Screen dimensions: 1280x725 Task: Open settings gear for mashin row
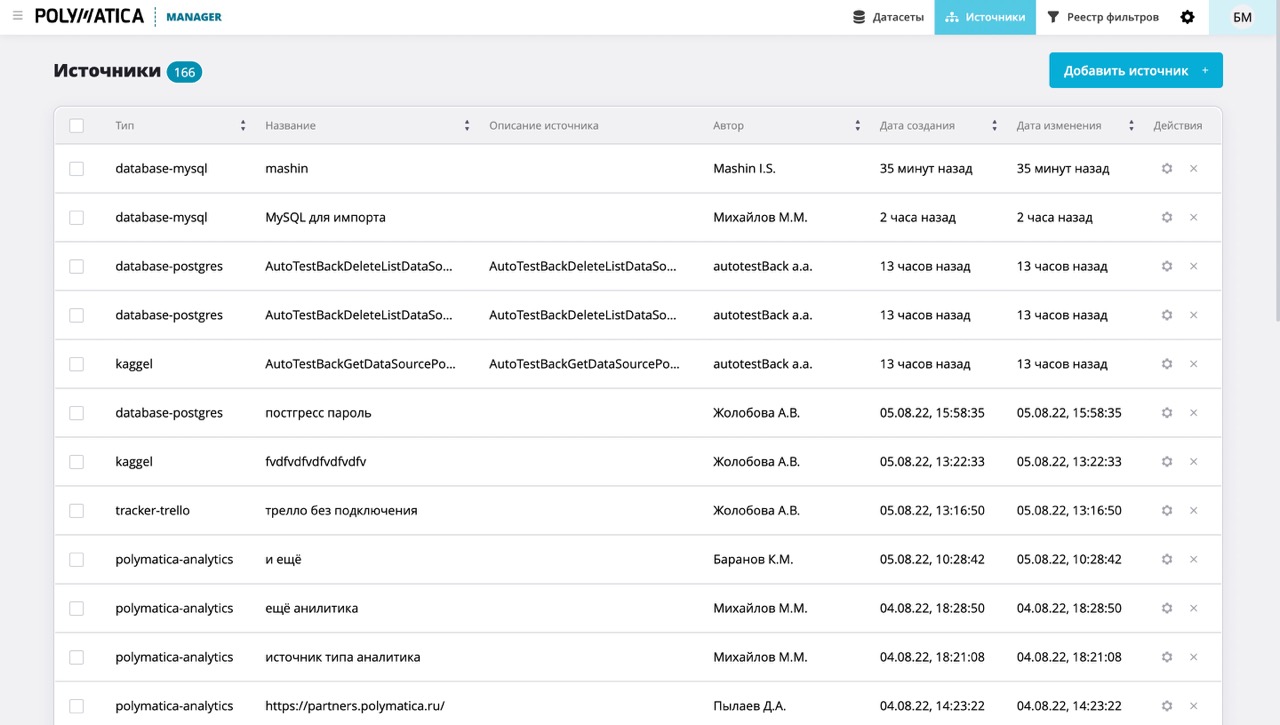[x=1166, y=169]
